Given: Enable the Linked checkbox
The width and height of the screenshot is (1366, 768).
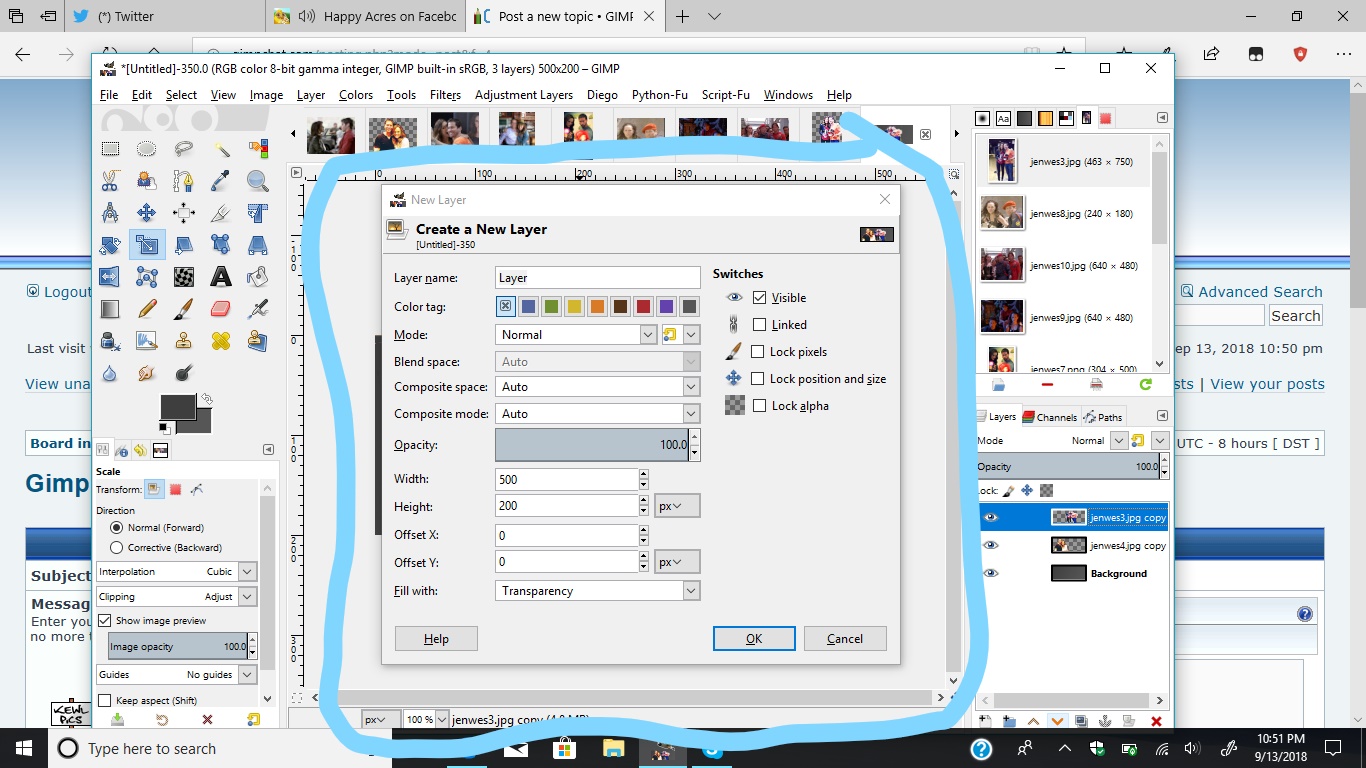Looking at the screenshot, I should 760,325.
